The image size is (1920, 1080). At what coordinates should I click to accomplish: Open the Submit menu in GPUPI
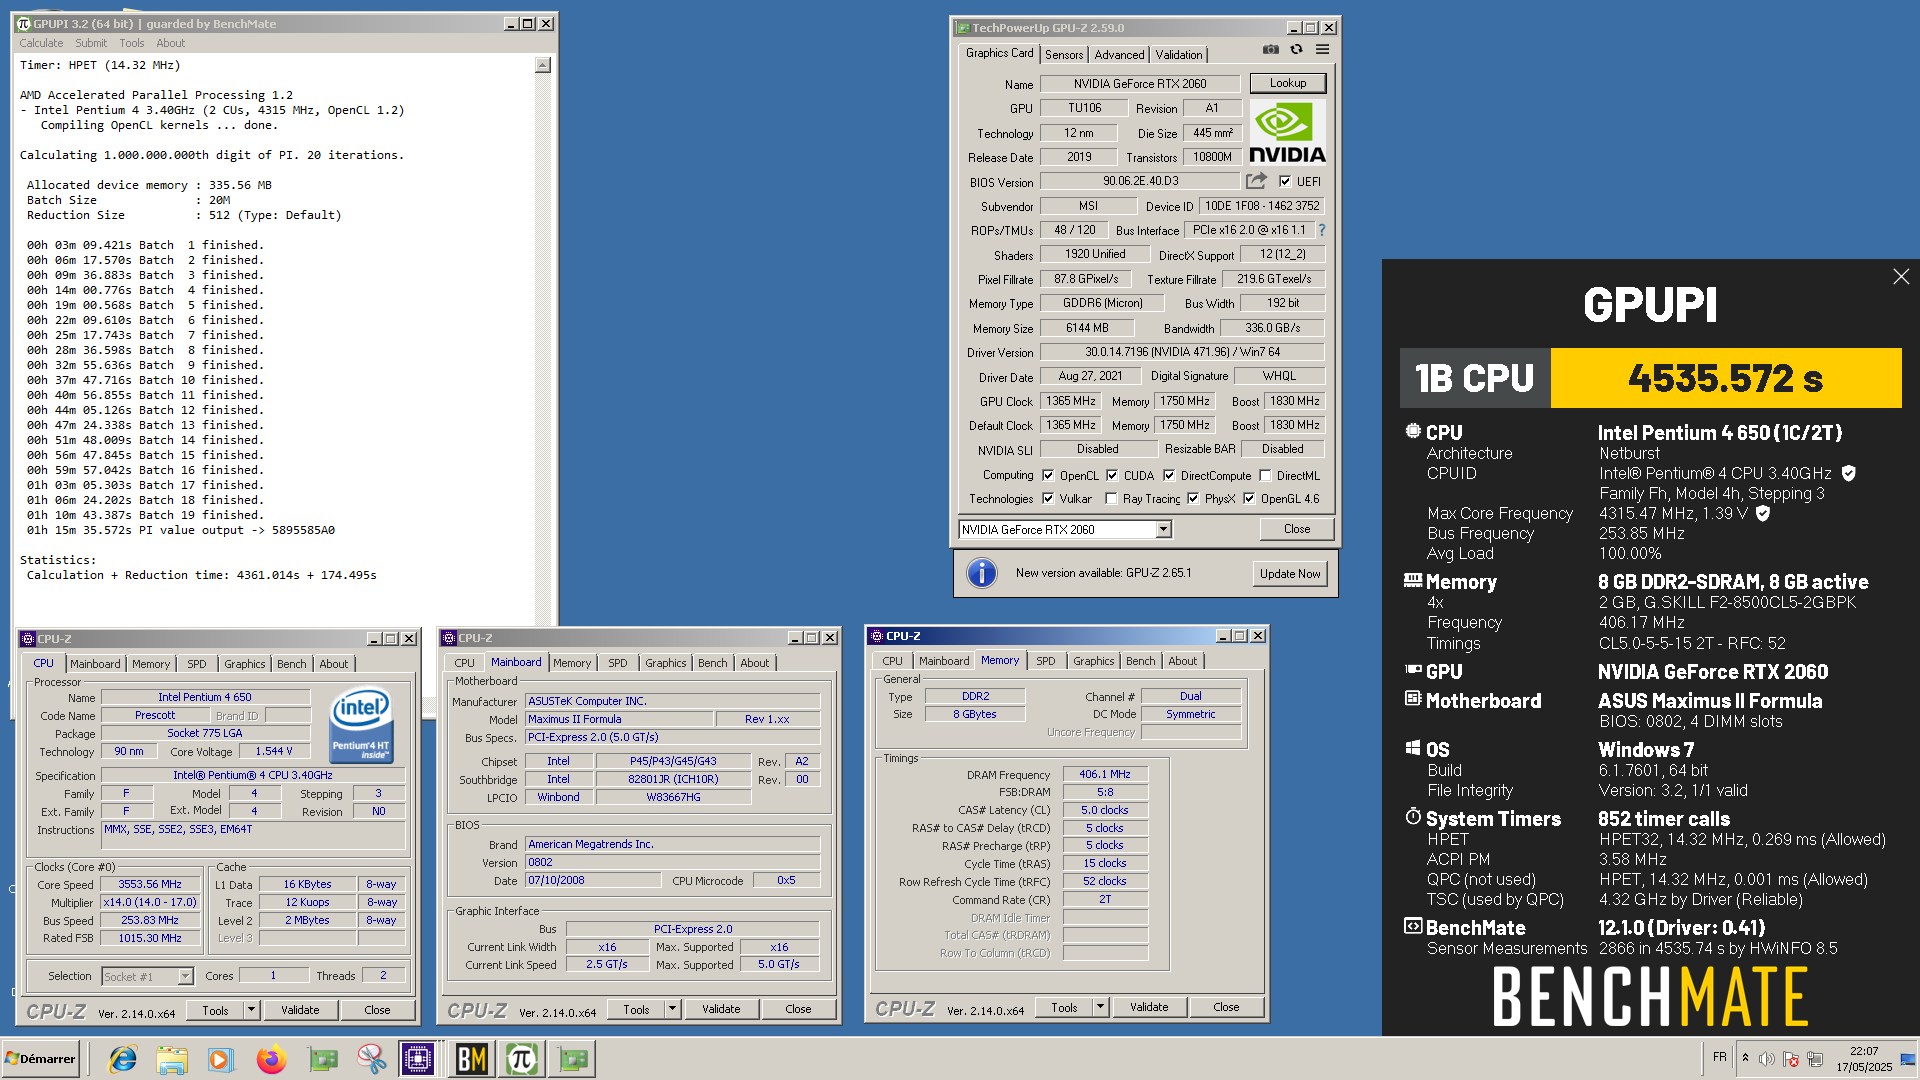(91, 43)
